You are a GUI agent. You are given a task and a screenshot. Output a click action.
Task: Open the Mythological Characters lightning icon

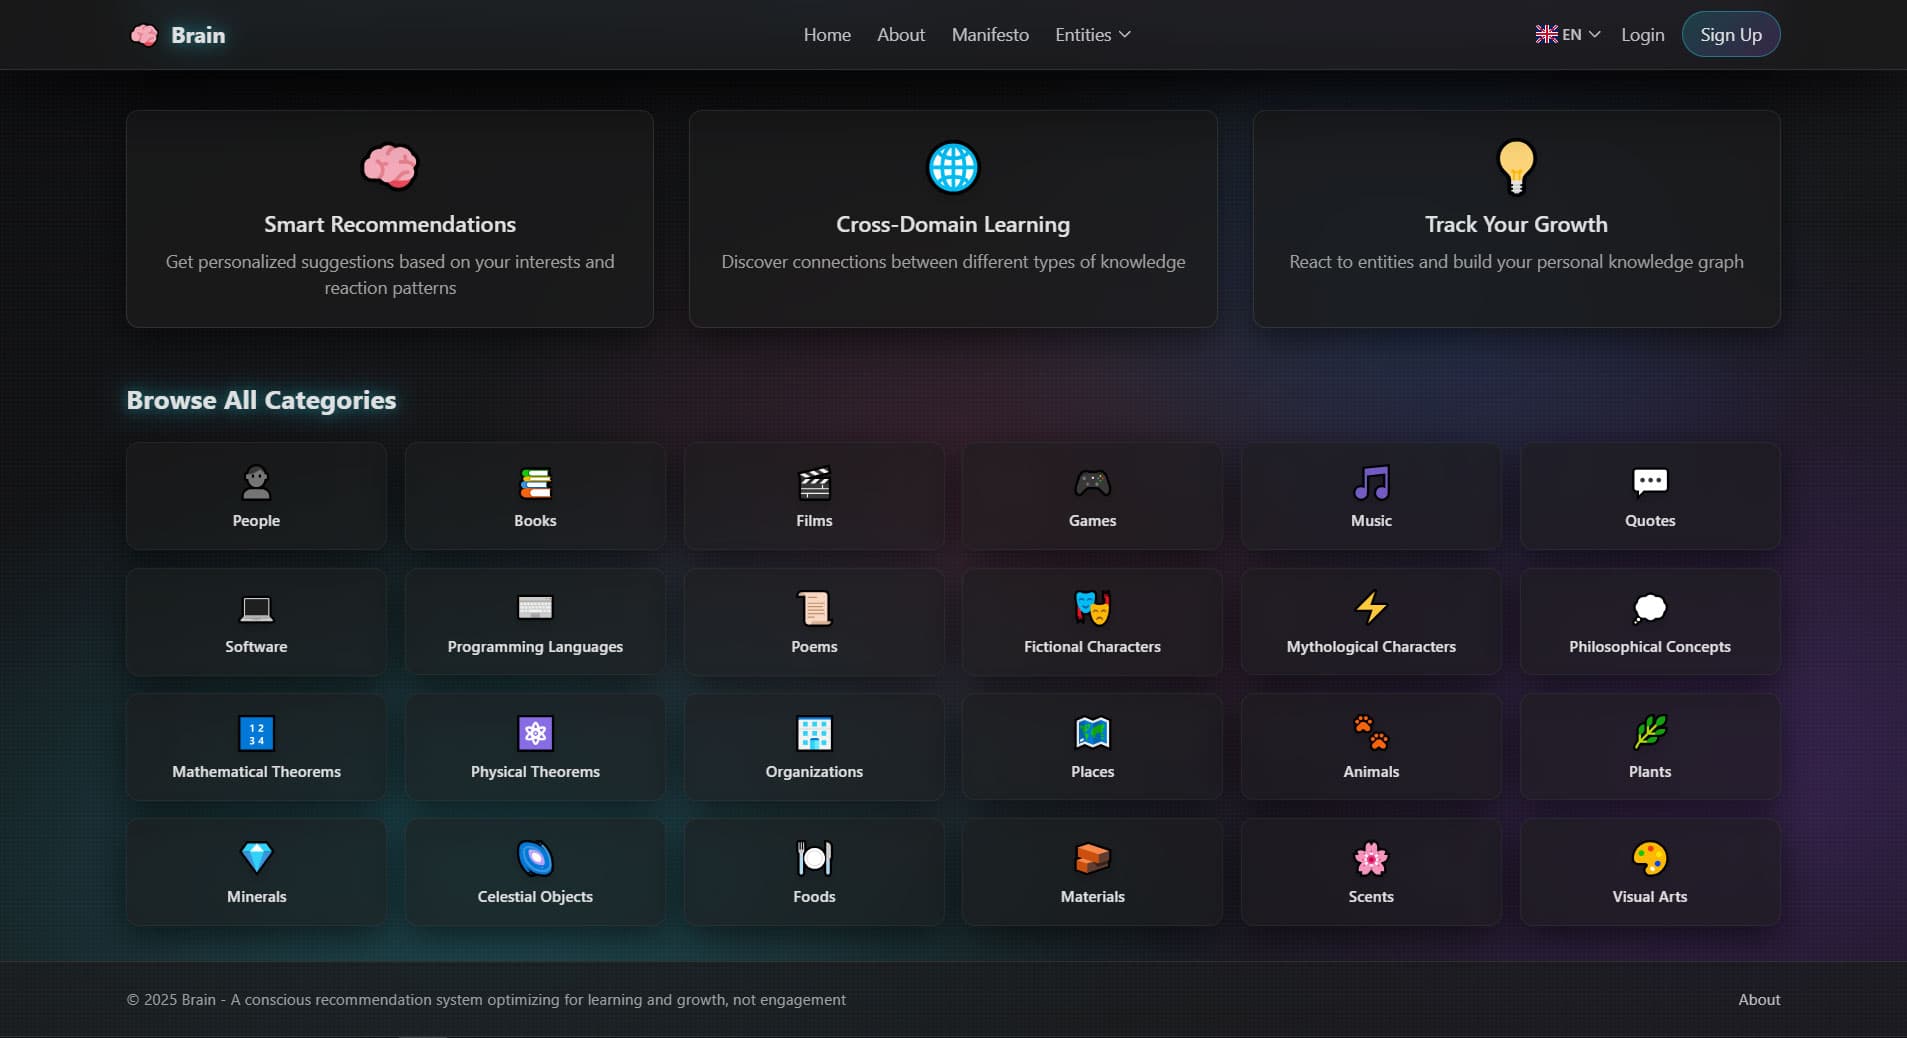pos(1371,608)
